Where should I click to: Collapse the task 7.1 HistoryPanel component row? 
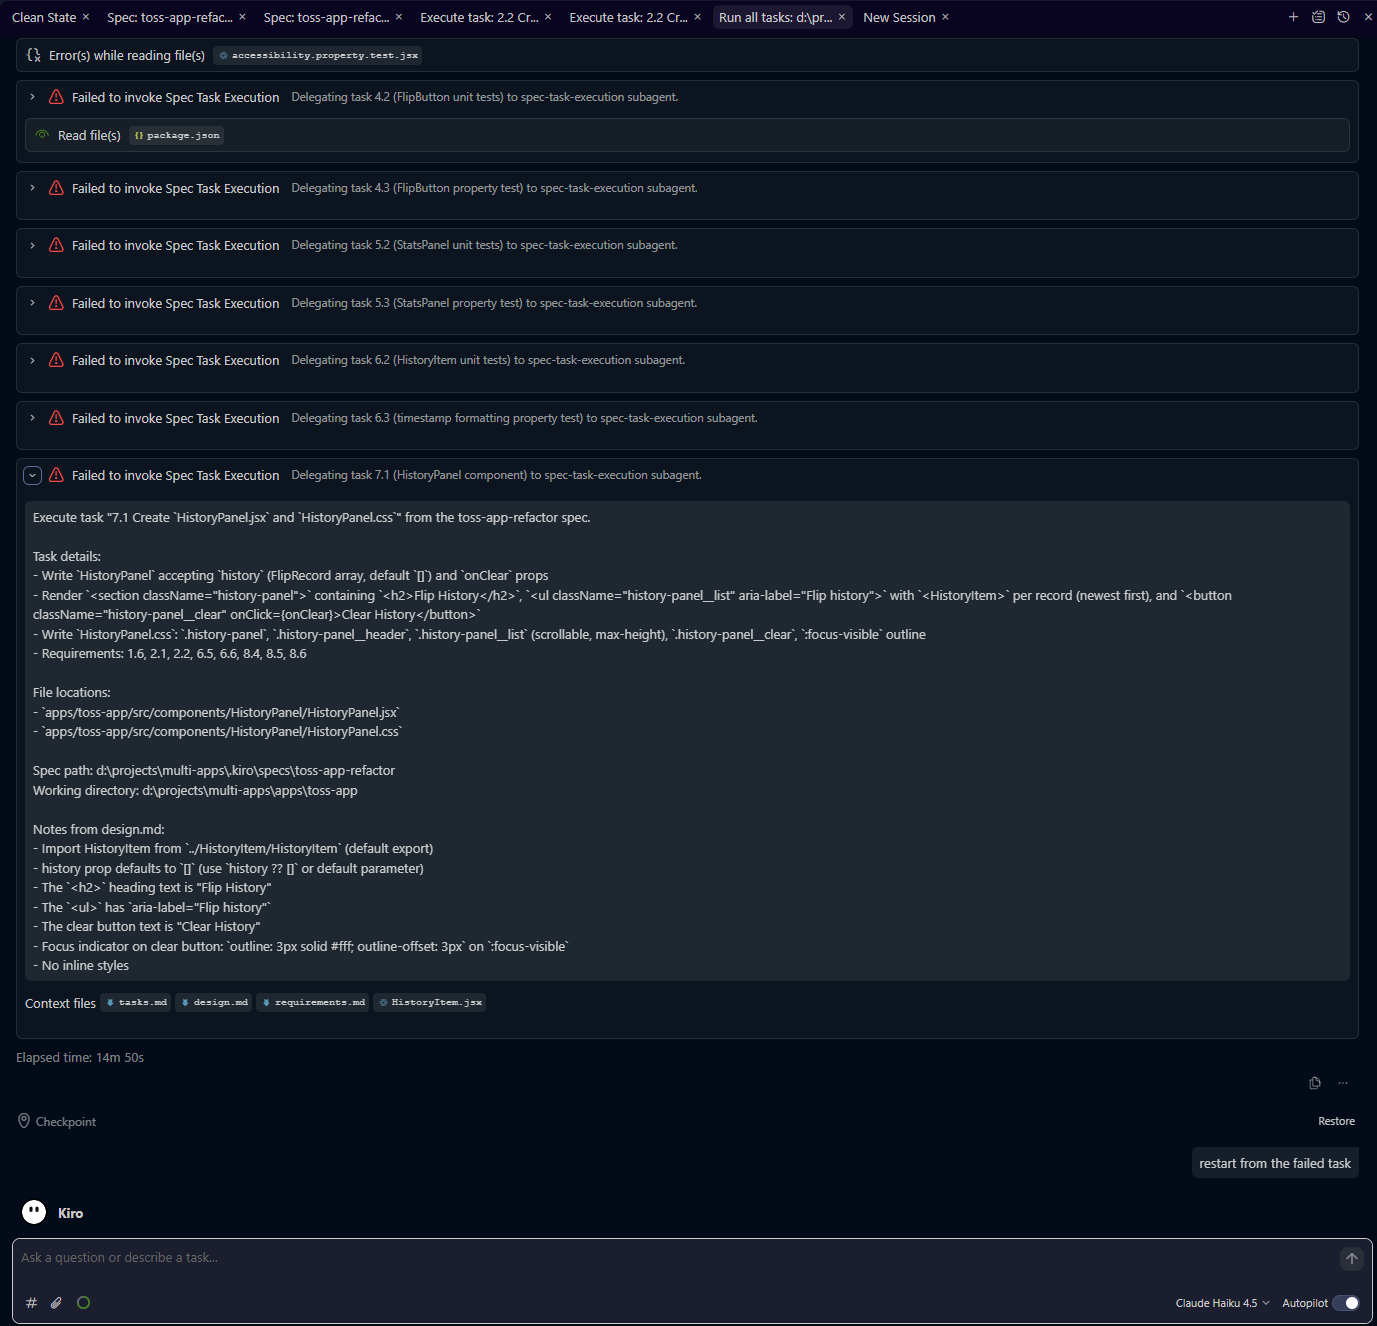[x=33, y=475]
